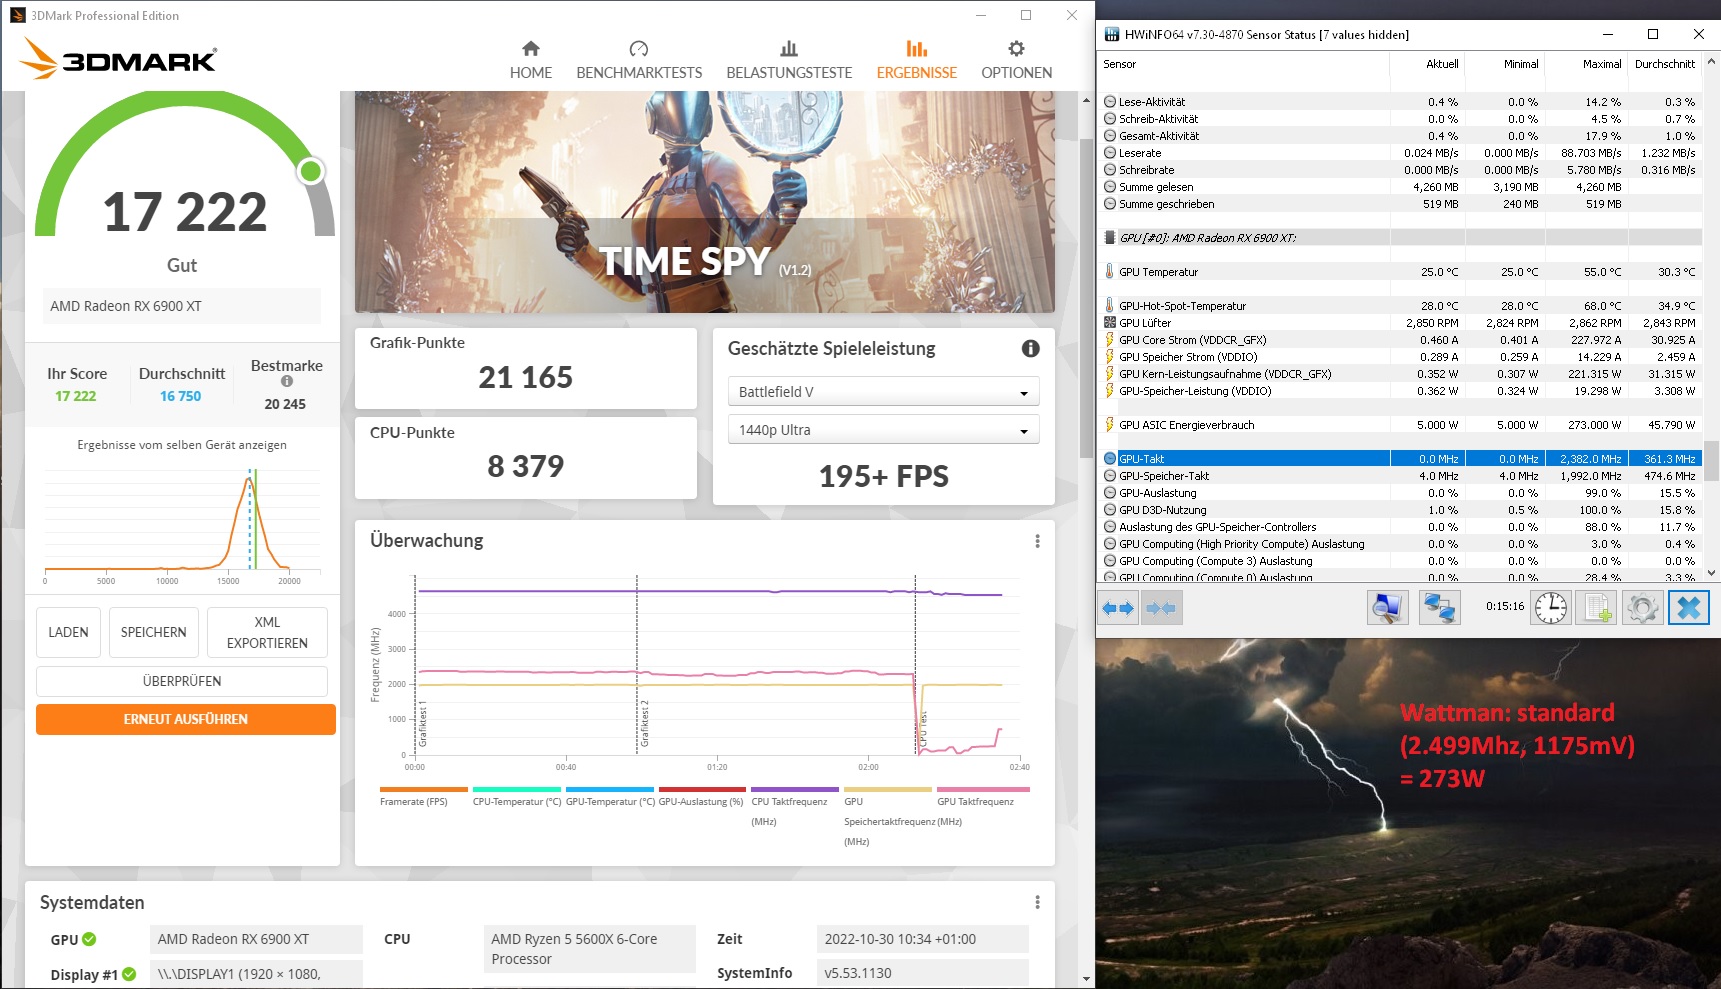1721x989 pixels.
Task: Click the Time Spy banner image
Action: click(x=705, y=202)
